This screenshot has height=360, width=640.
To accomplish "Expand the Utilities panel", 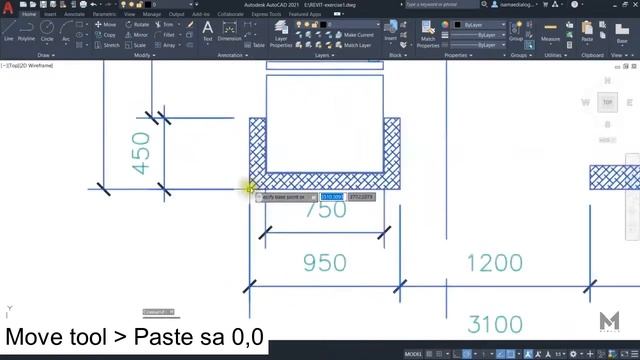I will click(556, 55).
